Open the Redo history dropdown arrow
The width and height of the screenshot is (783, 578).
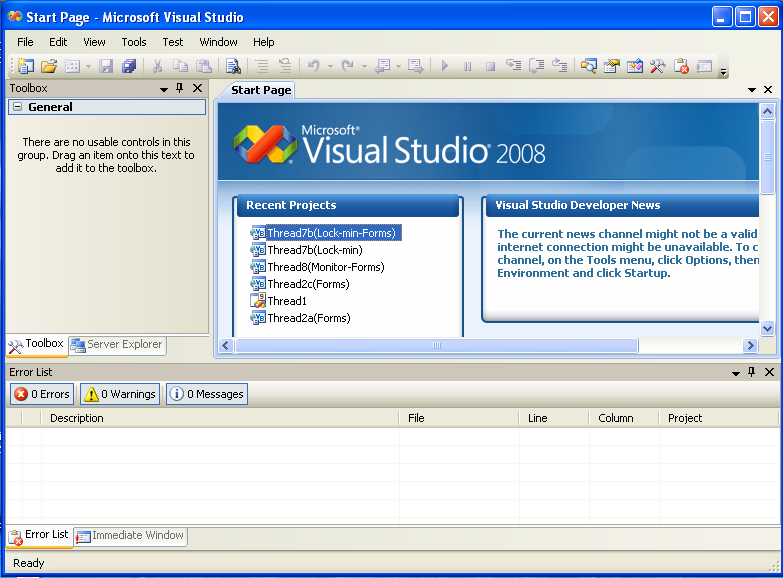point(364,66)
